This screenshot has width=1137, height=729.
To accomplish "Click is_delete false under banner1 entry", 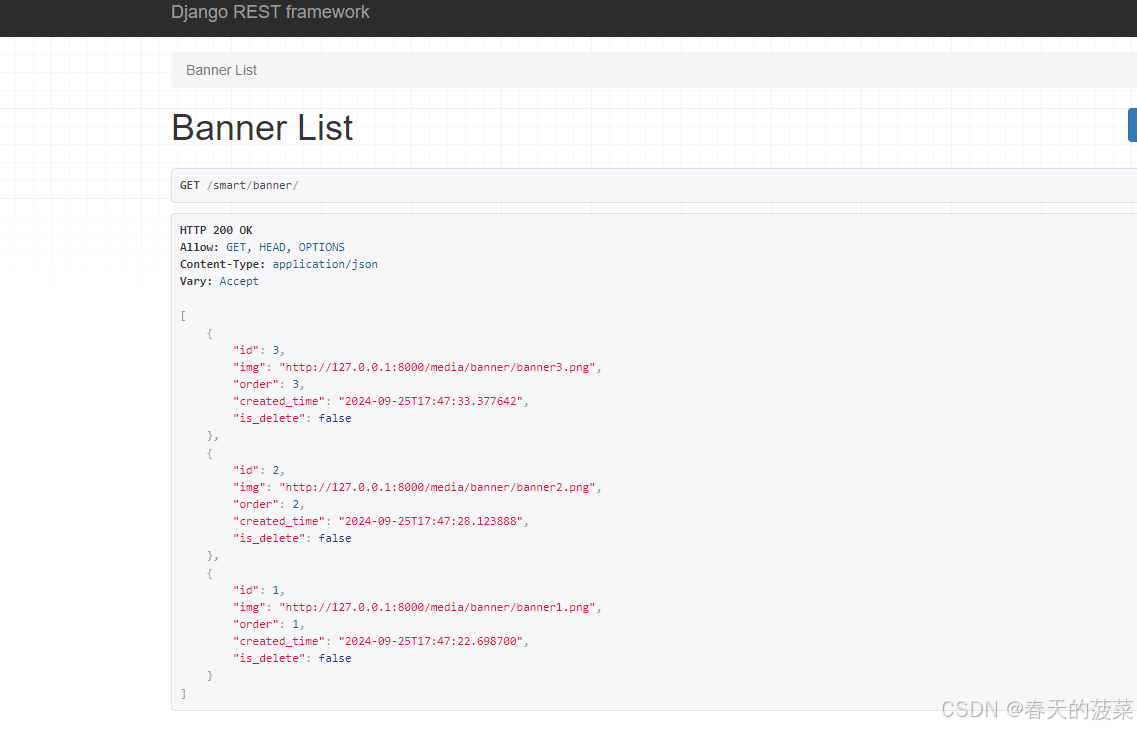I will [x=292, y=659].
